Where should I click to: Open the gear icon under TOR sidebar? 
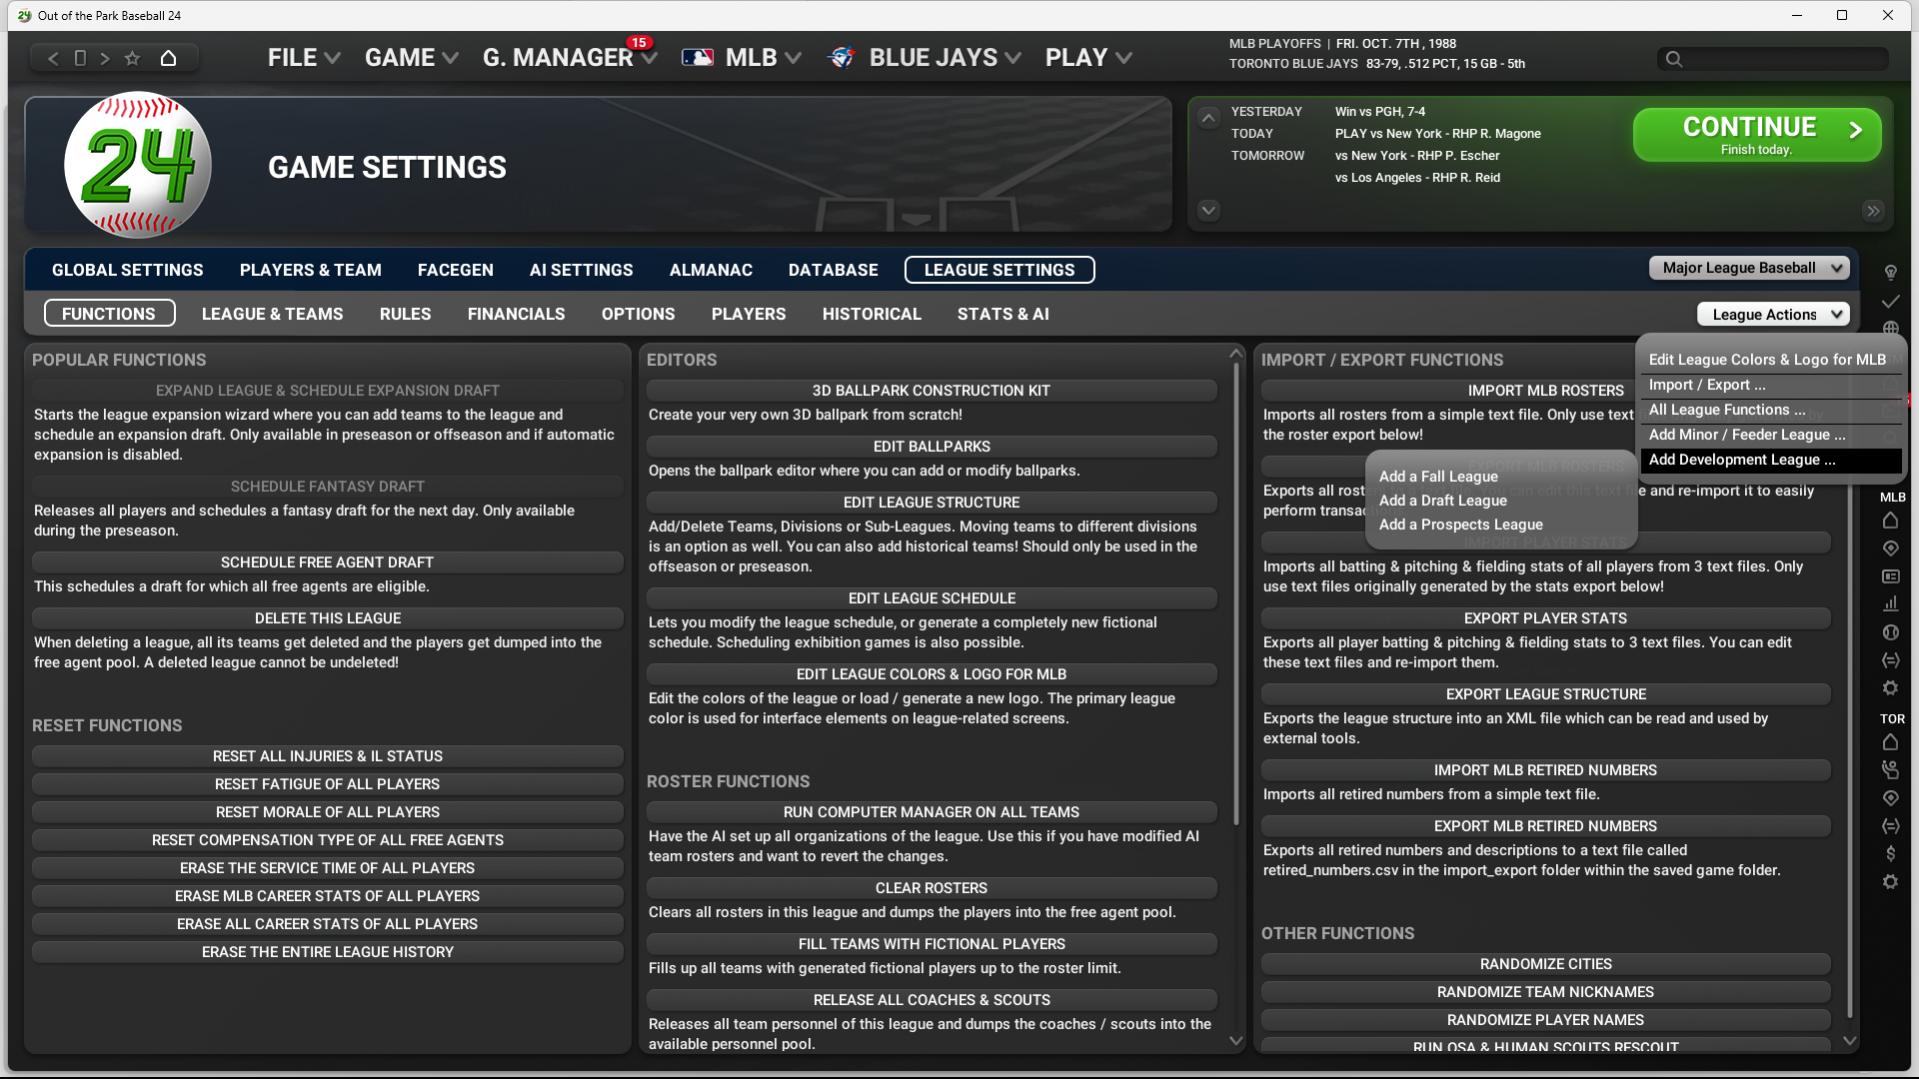[1890, 882]
